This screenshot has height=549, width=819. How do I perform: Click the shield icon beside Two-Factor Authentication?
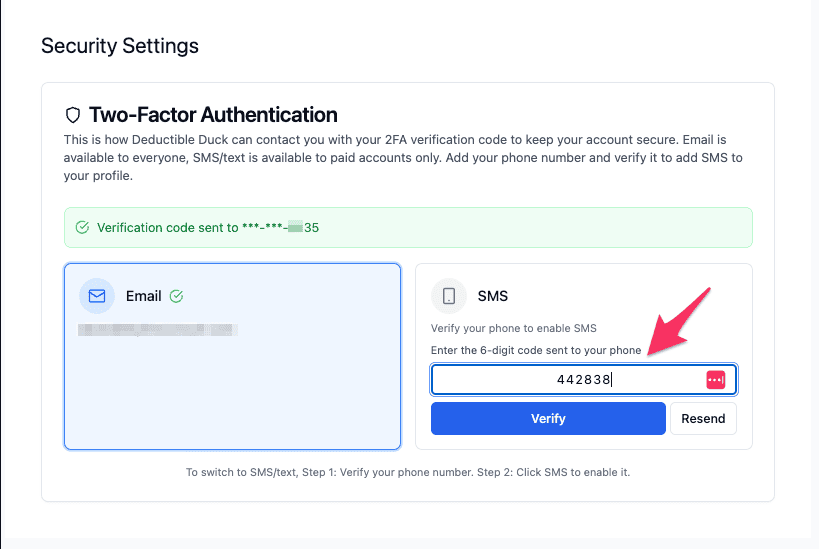point(72,115)
